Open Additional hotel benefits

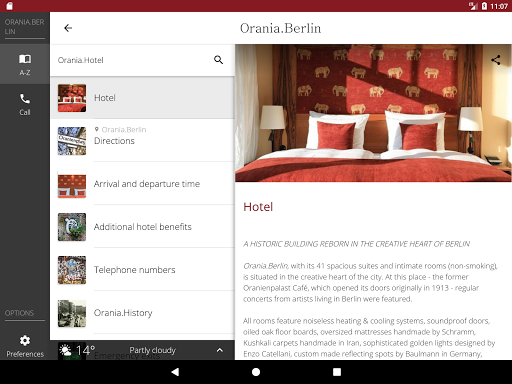142,227
